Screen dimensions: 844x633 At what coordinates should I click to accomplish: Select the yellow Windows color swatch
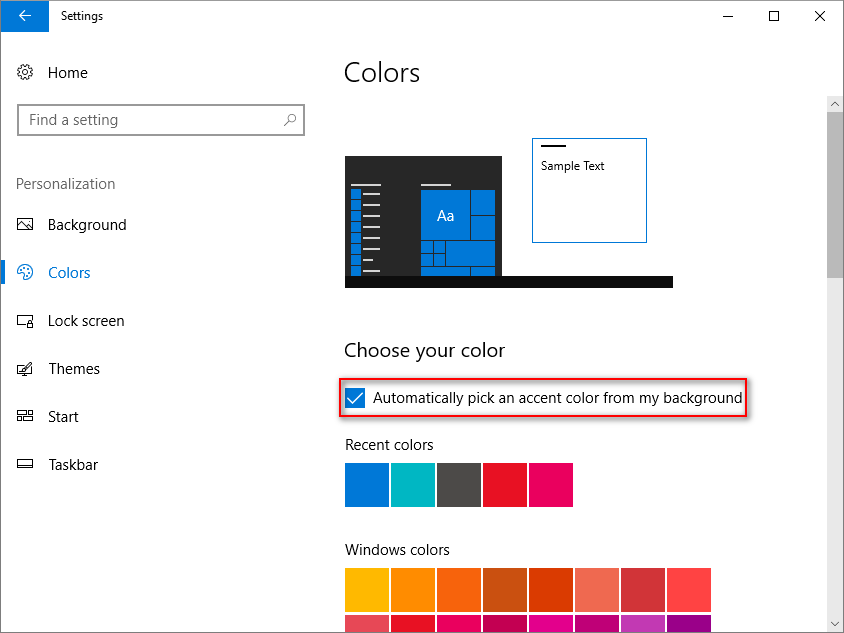pos(366,589)
